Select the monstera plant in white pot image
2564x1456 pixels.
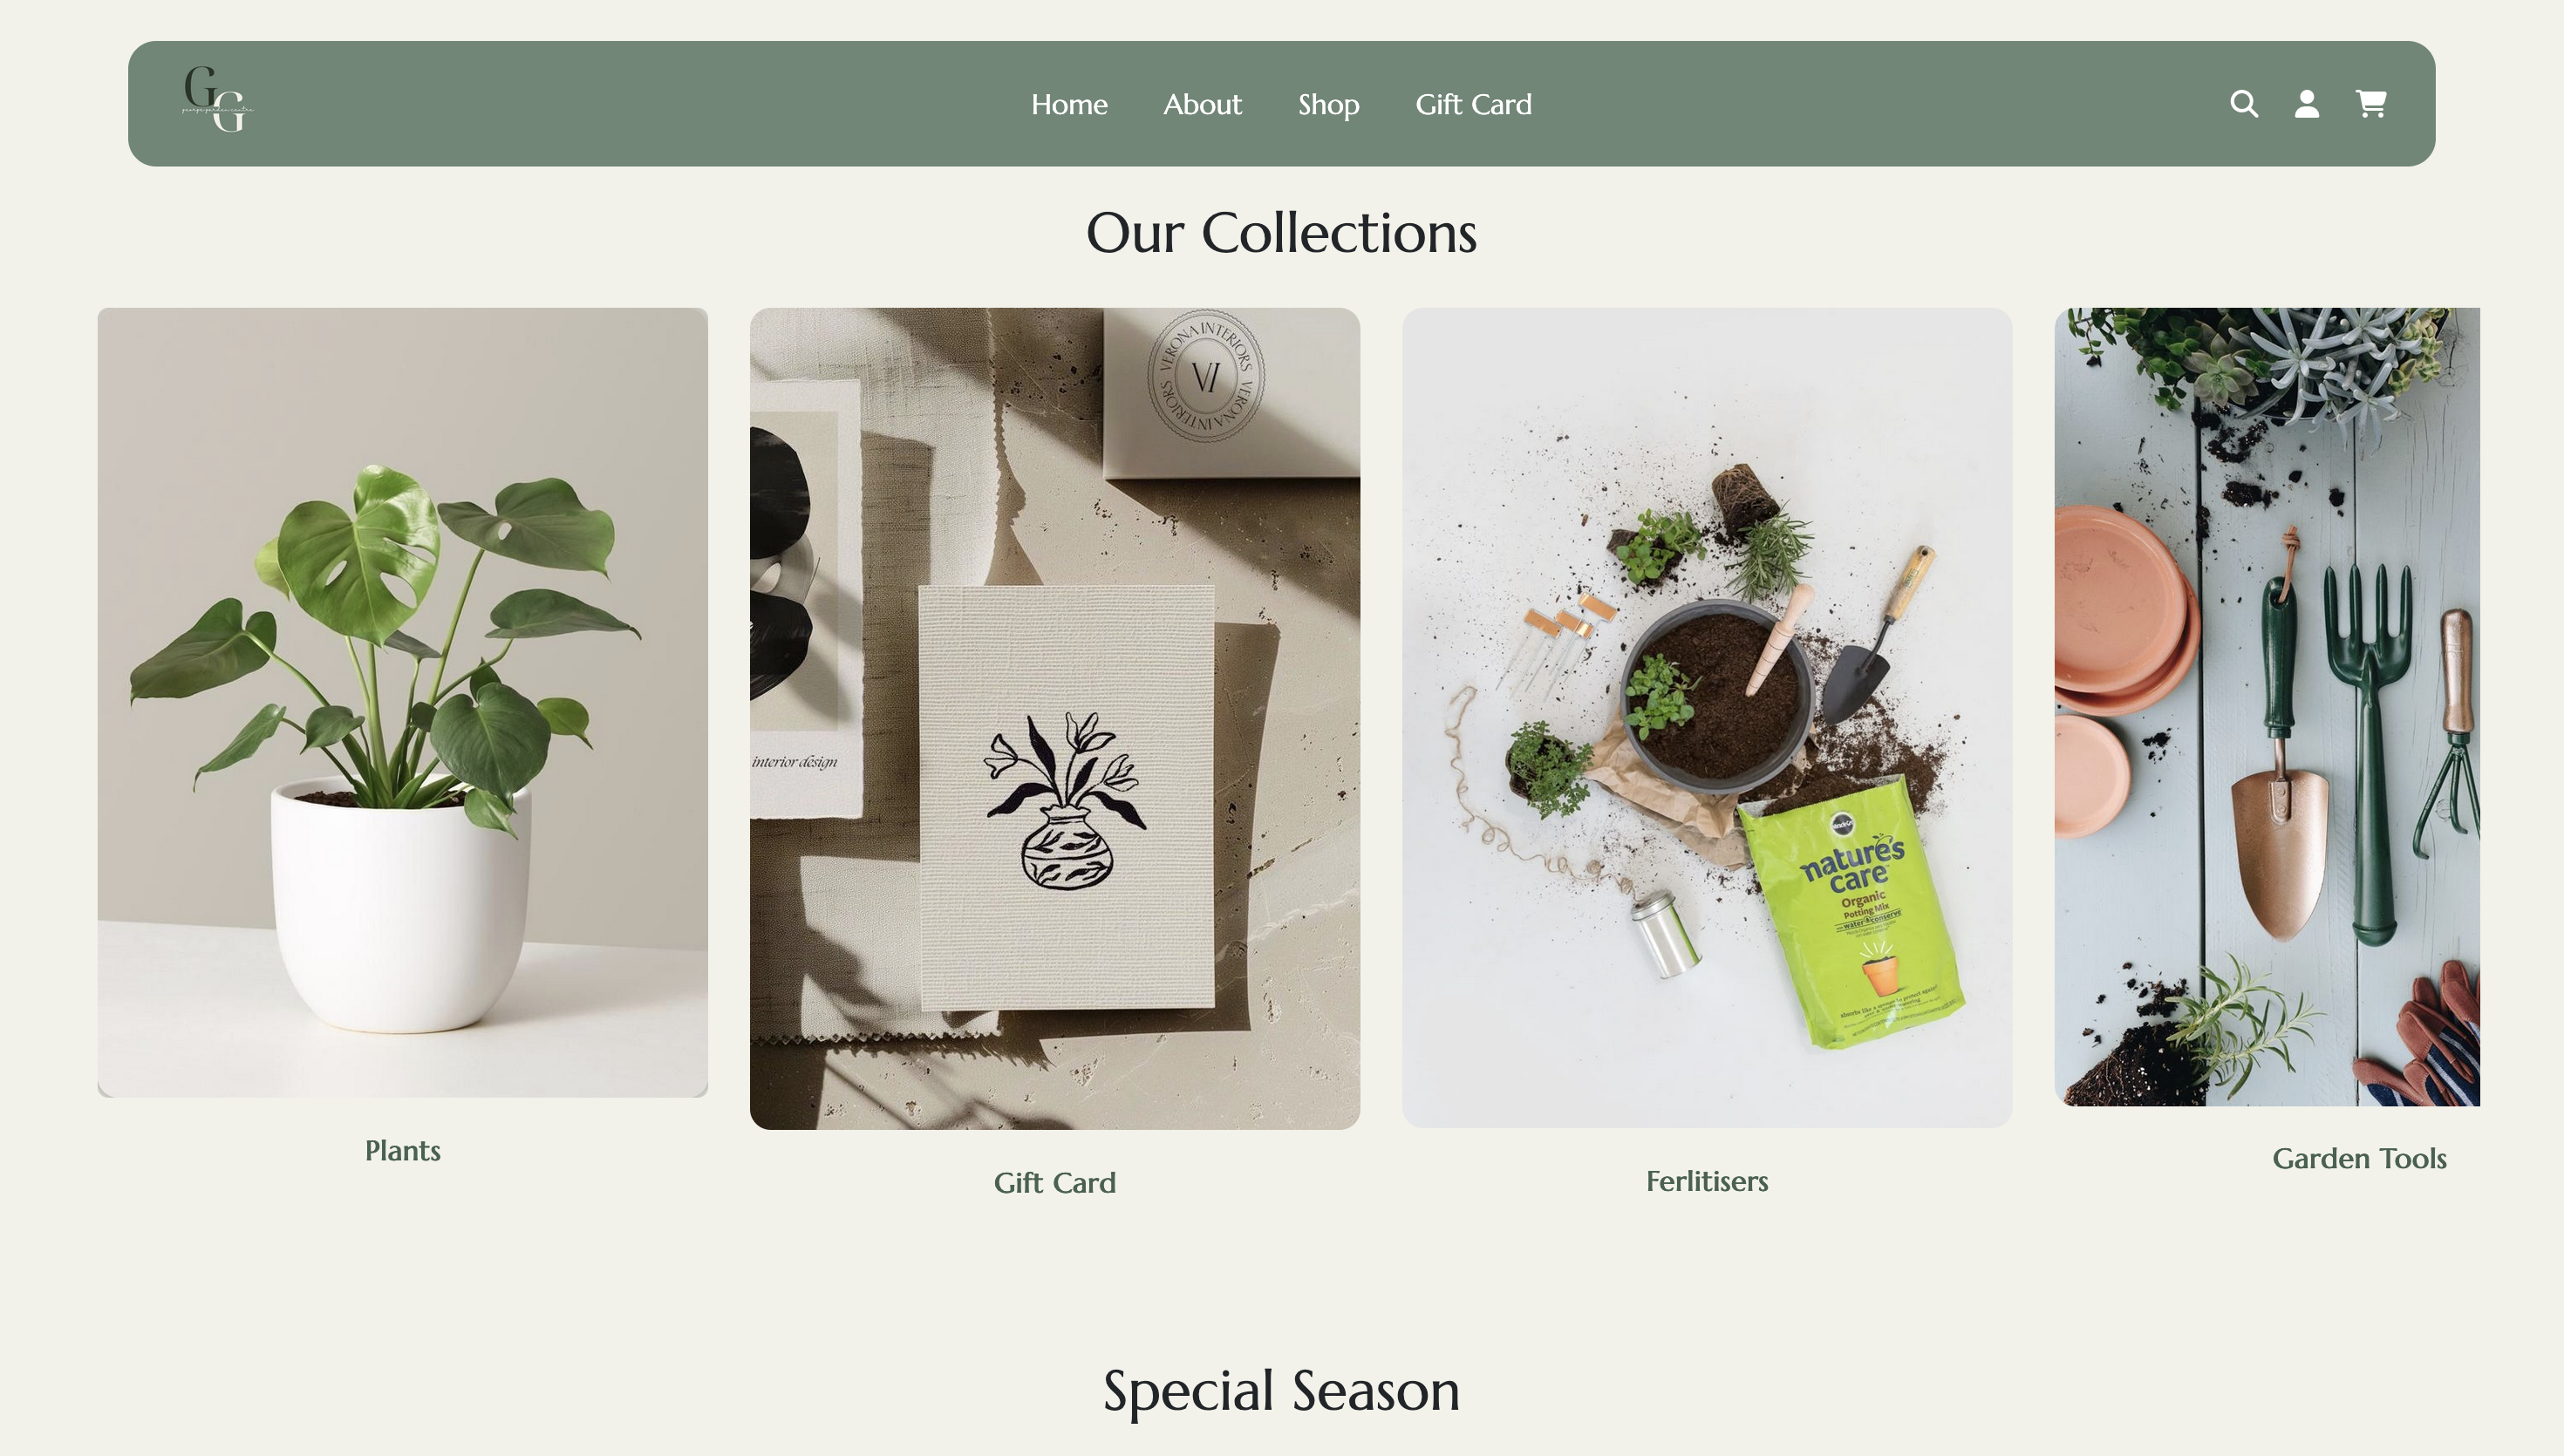[402, 702]
